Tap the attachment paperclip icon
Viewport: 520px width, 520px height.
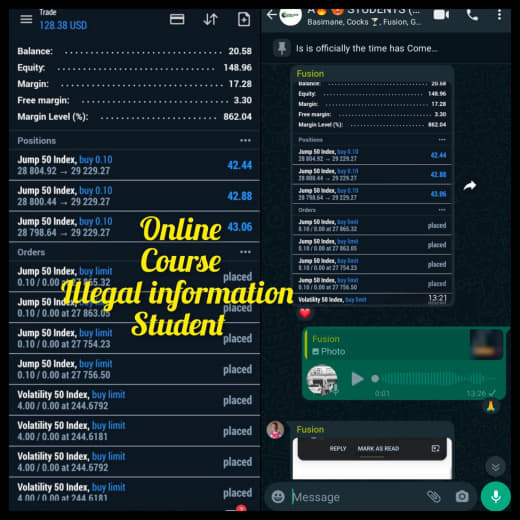tap(434, 497)
